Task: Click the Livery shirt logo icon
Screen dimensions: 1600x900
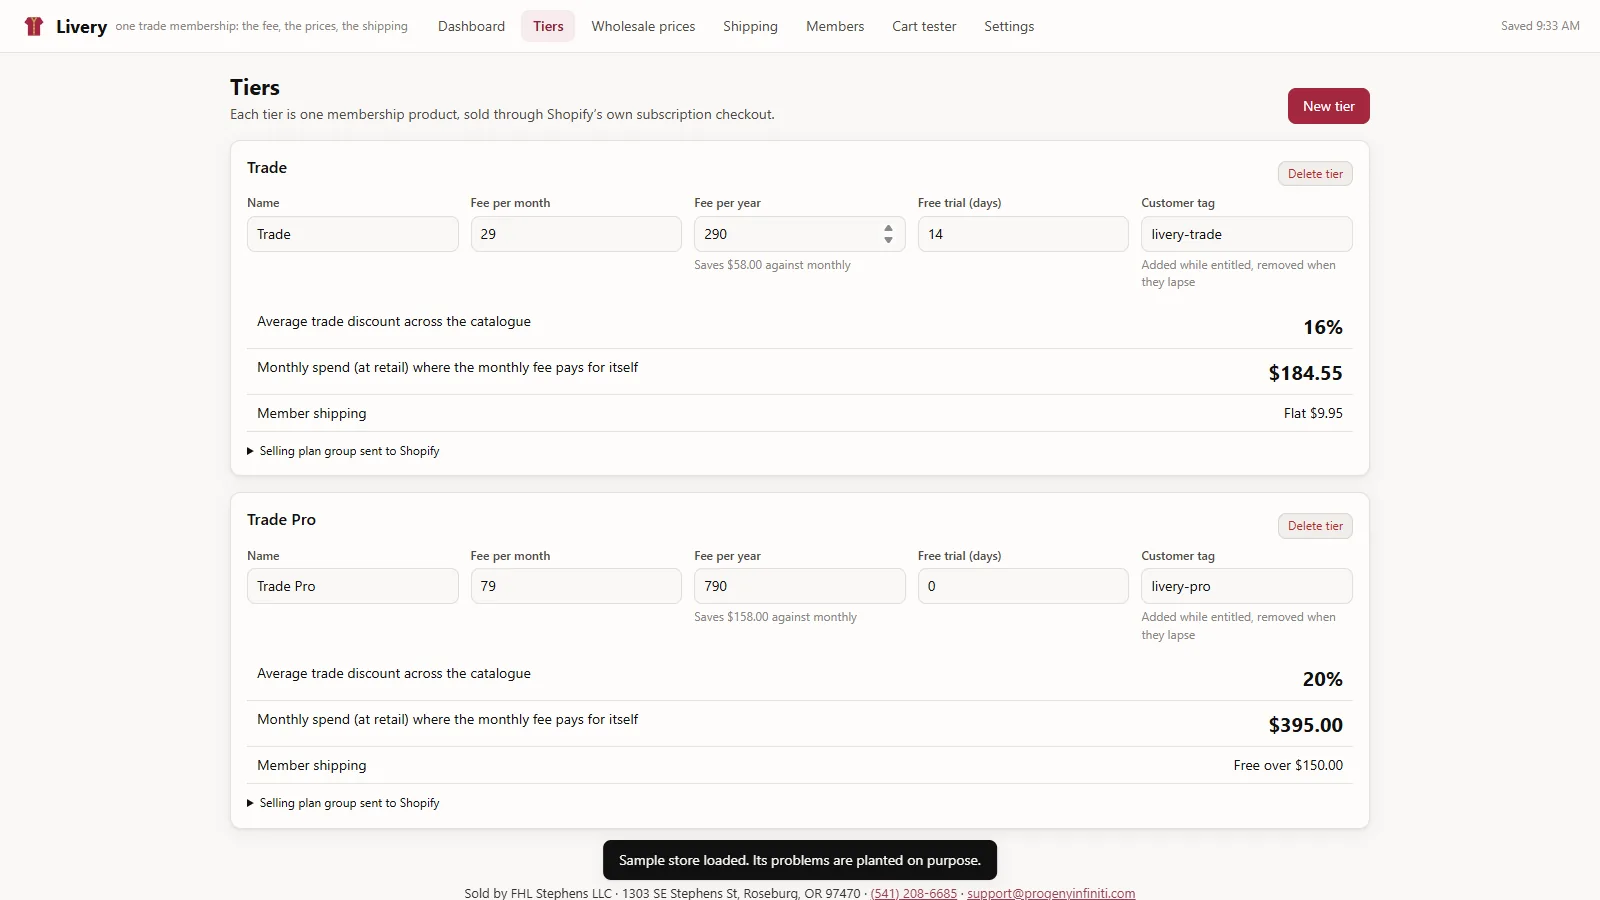Action: 34,26
